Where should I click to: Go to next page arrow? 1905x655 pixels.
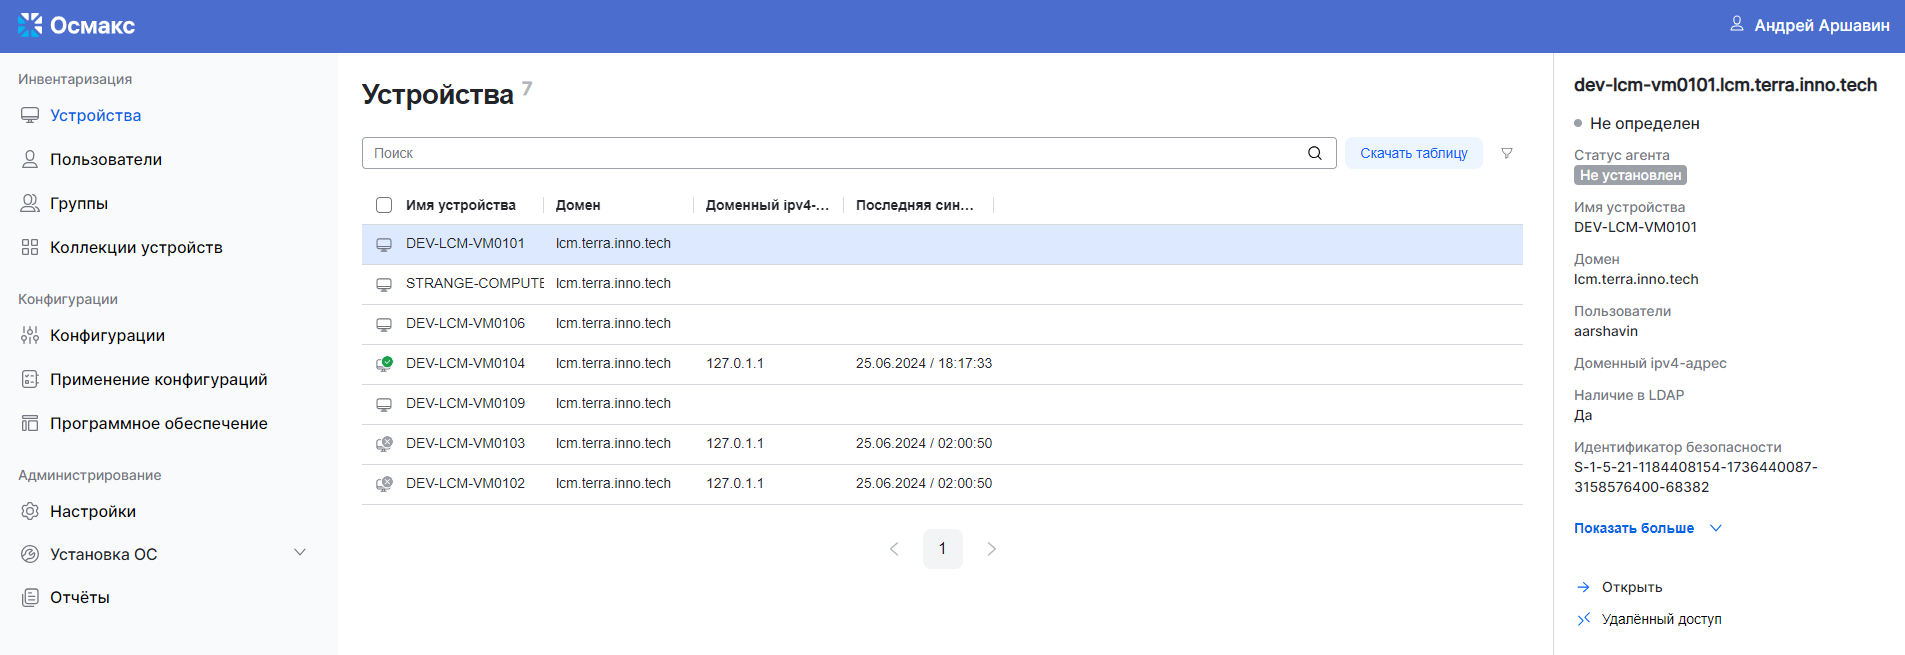click(x=991, y=549)
